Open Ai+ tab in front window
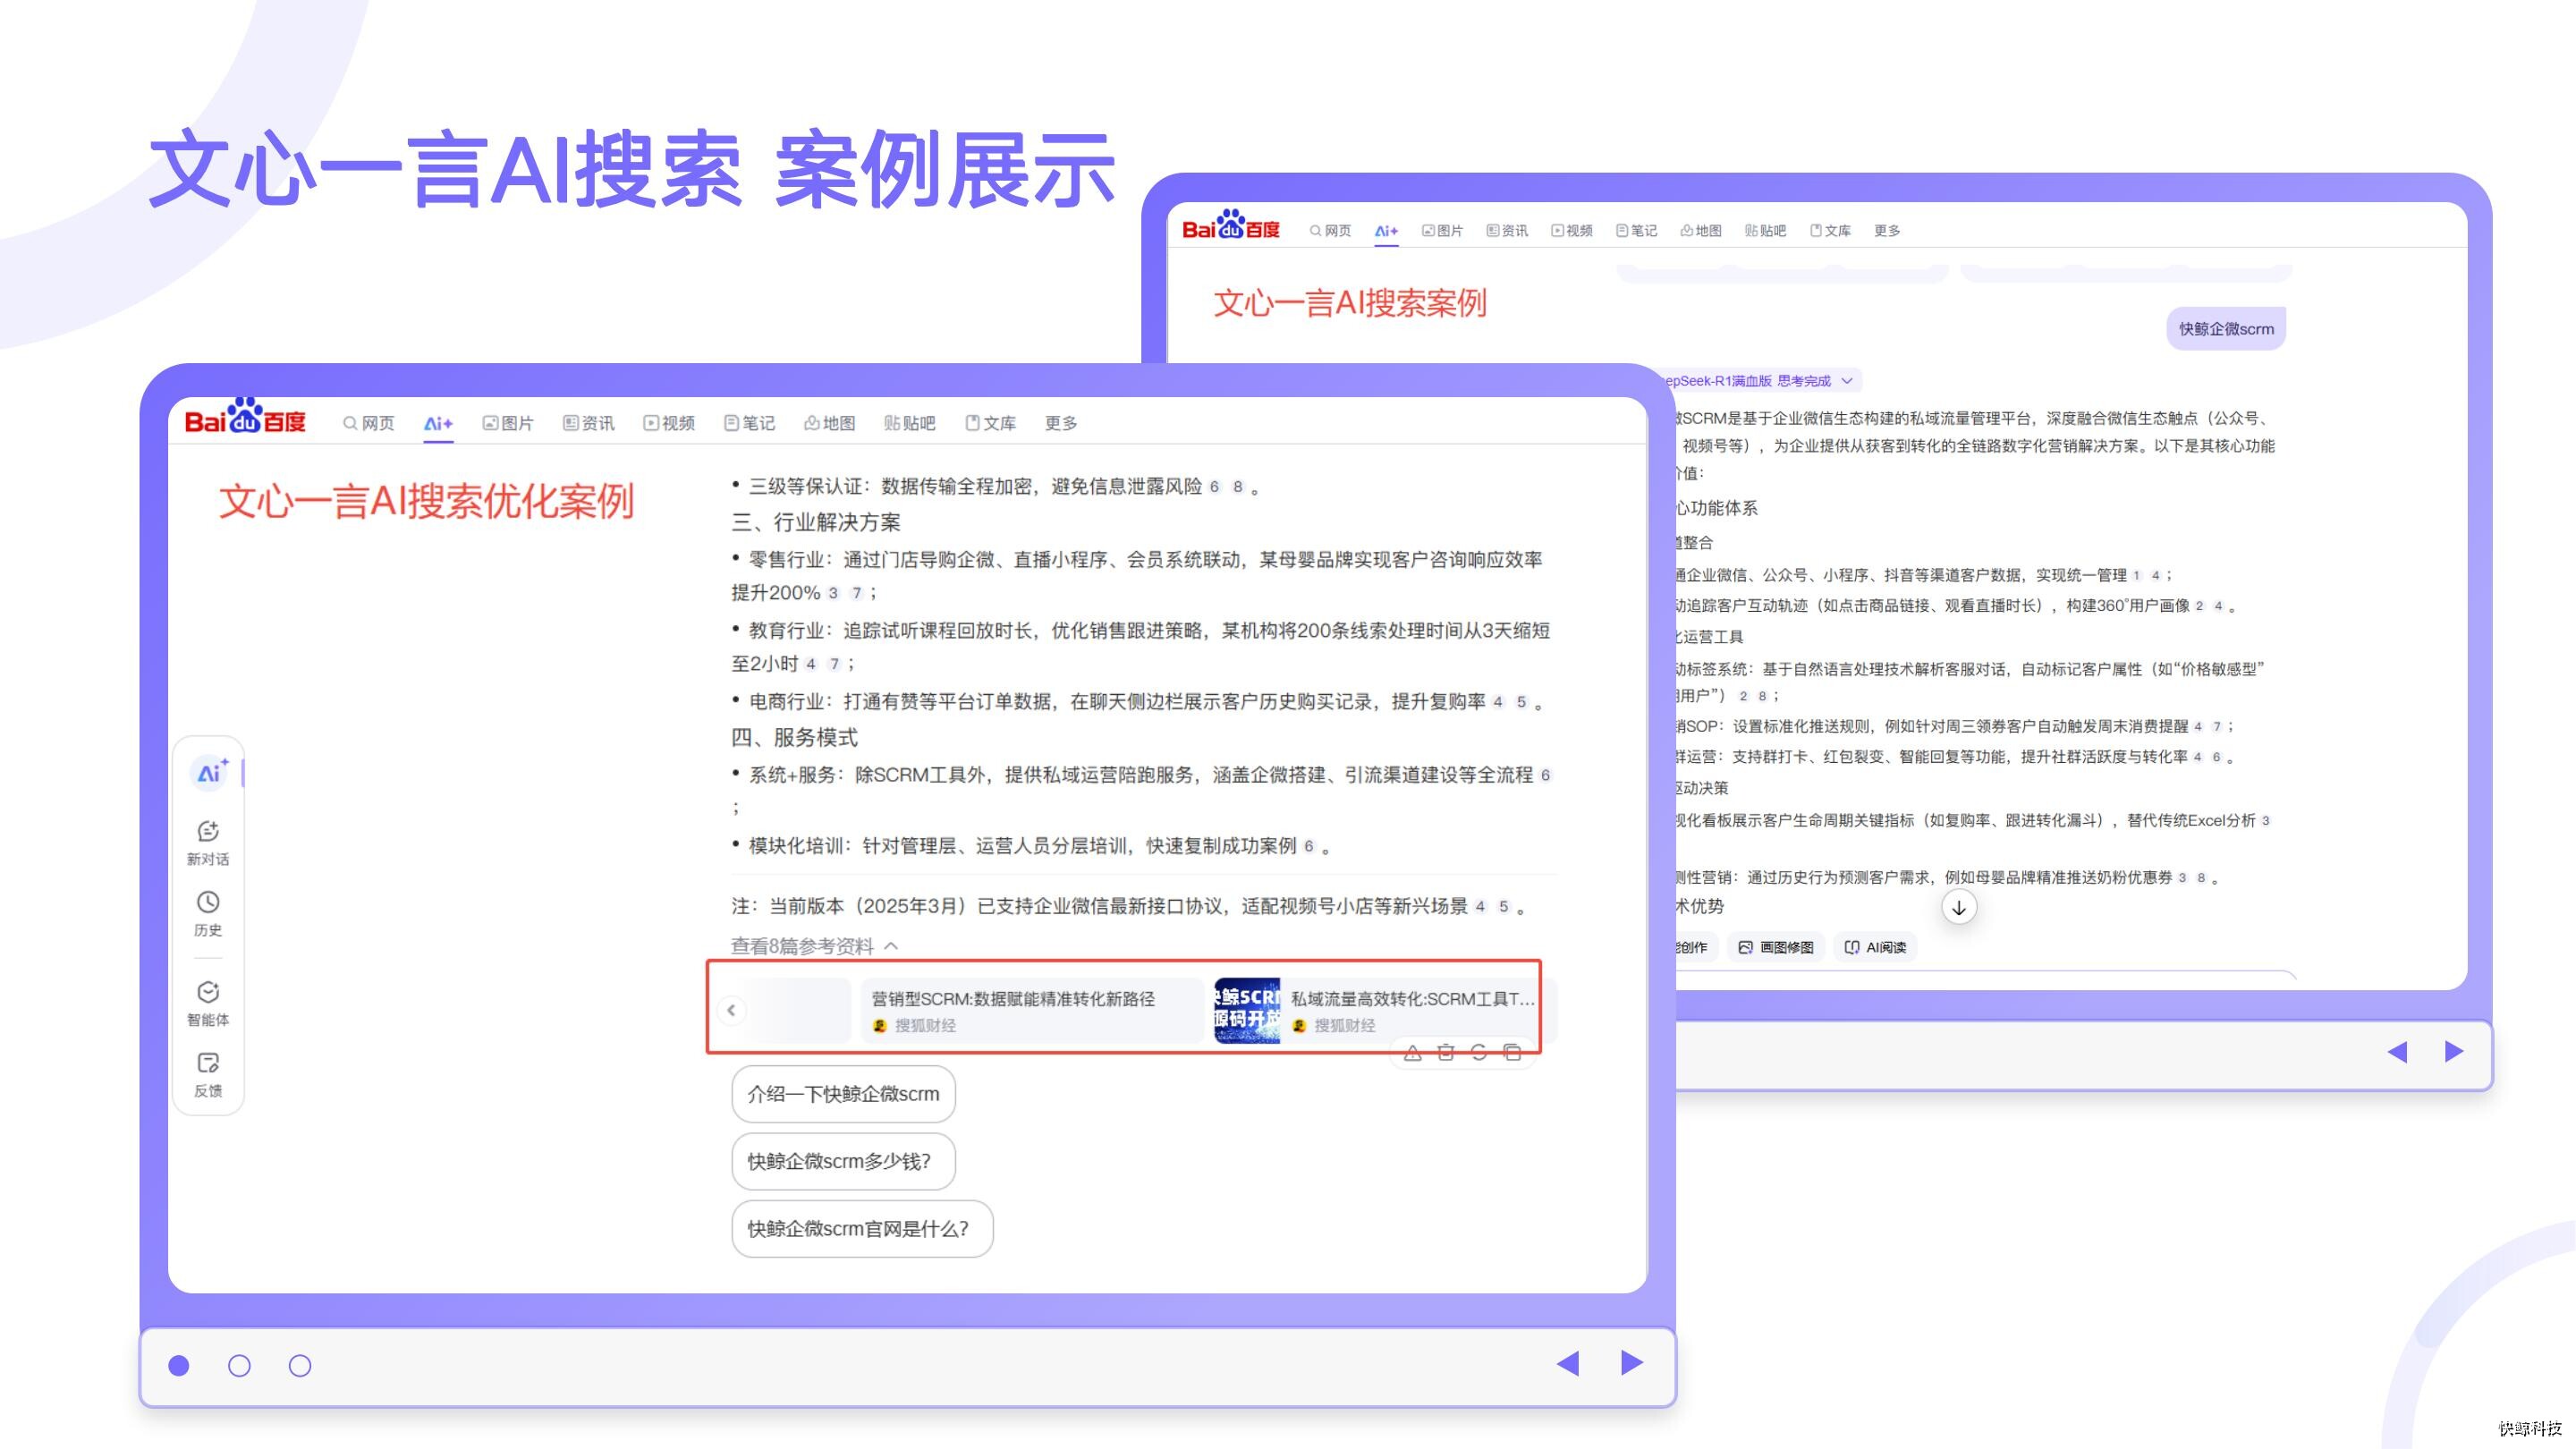Viewport: 2576px width, 1449px height. coord(438,423)
